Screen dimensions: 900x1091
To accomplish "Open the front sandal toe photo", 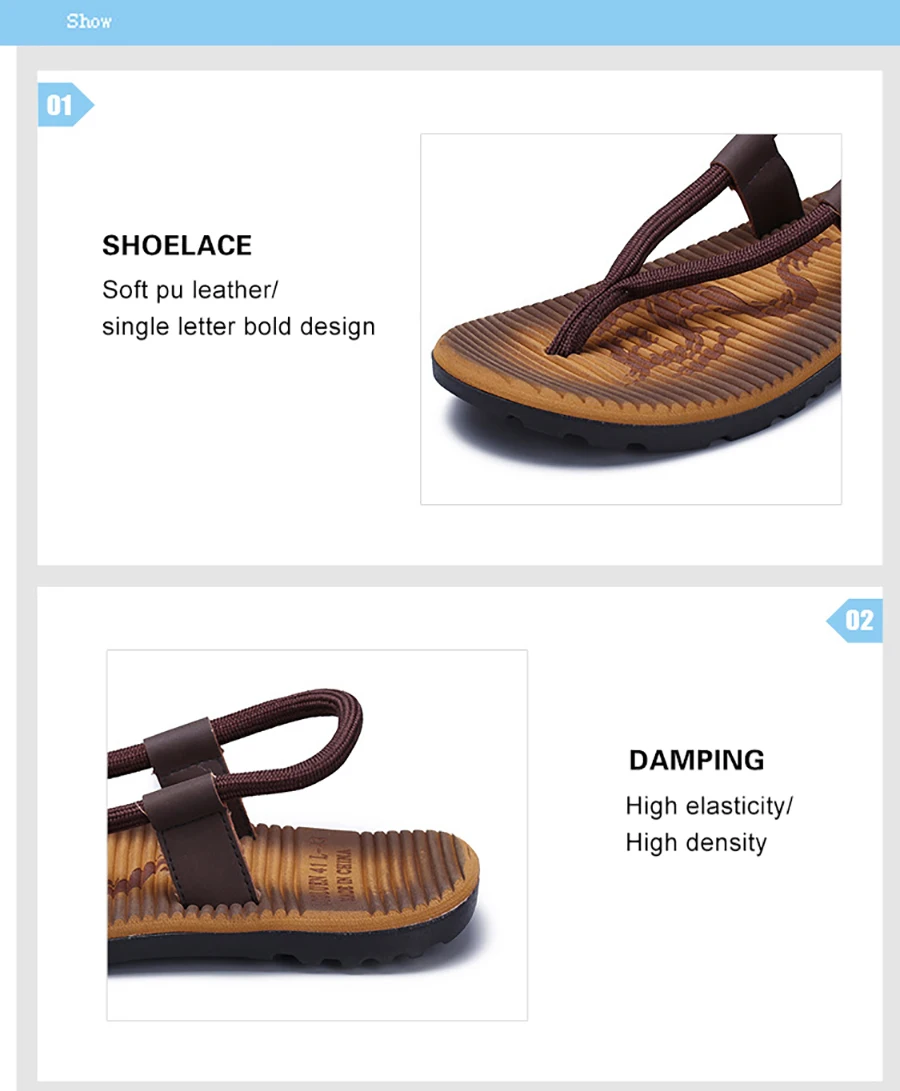I will click(631, 319).
